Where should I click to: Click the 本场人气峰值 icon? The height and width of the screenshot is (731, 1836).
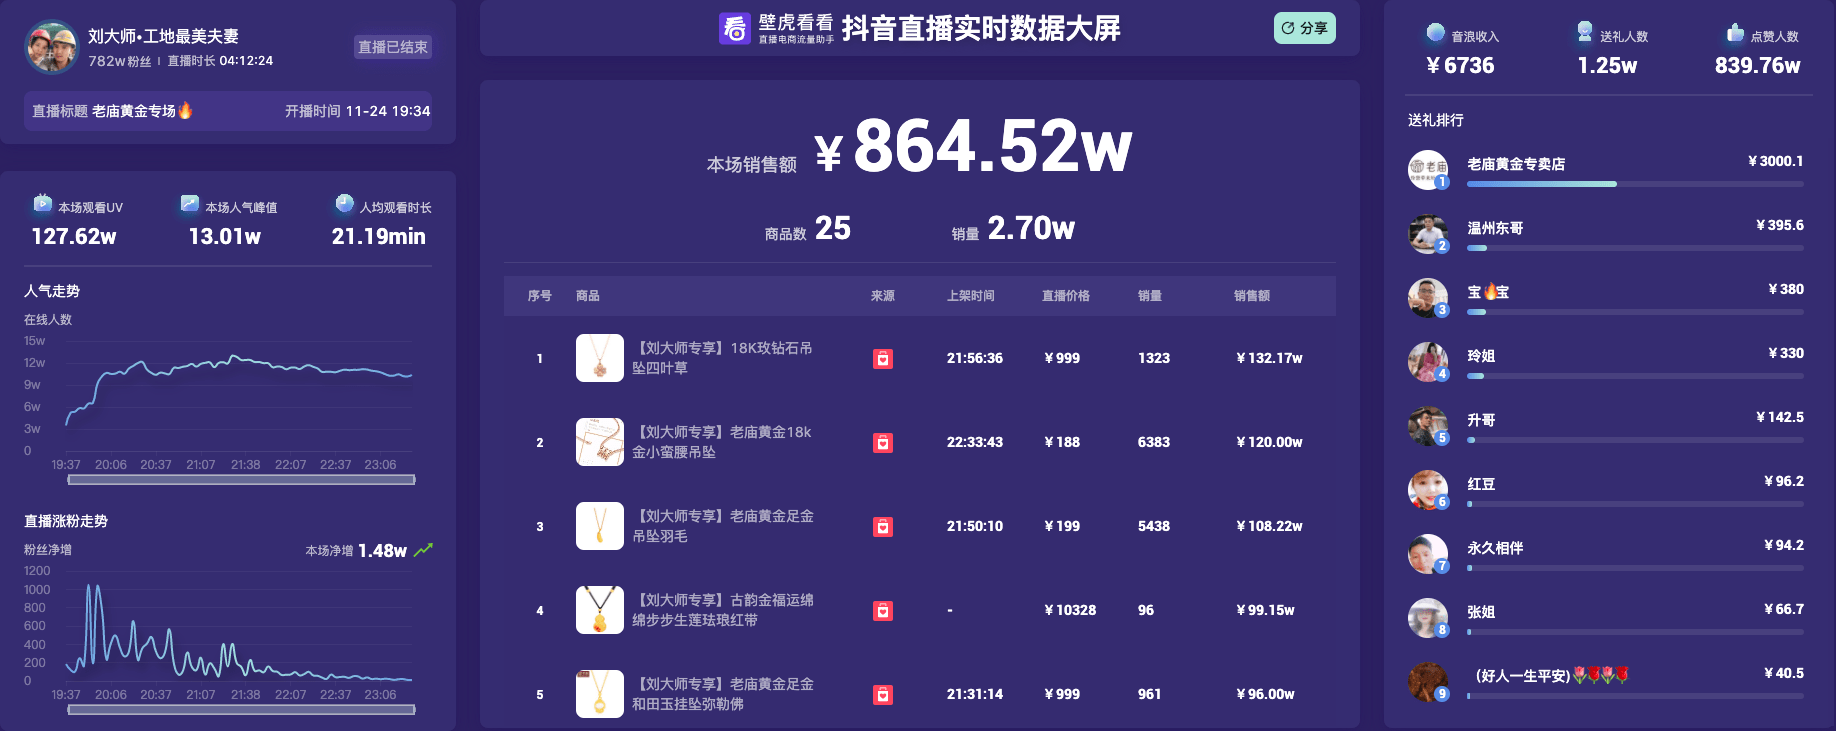[190, 204]
